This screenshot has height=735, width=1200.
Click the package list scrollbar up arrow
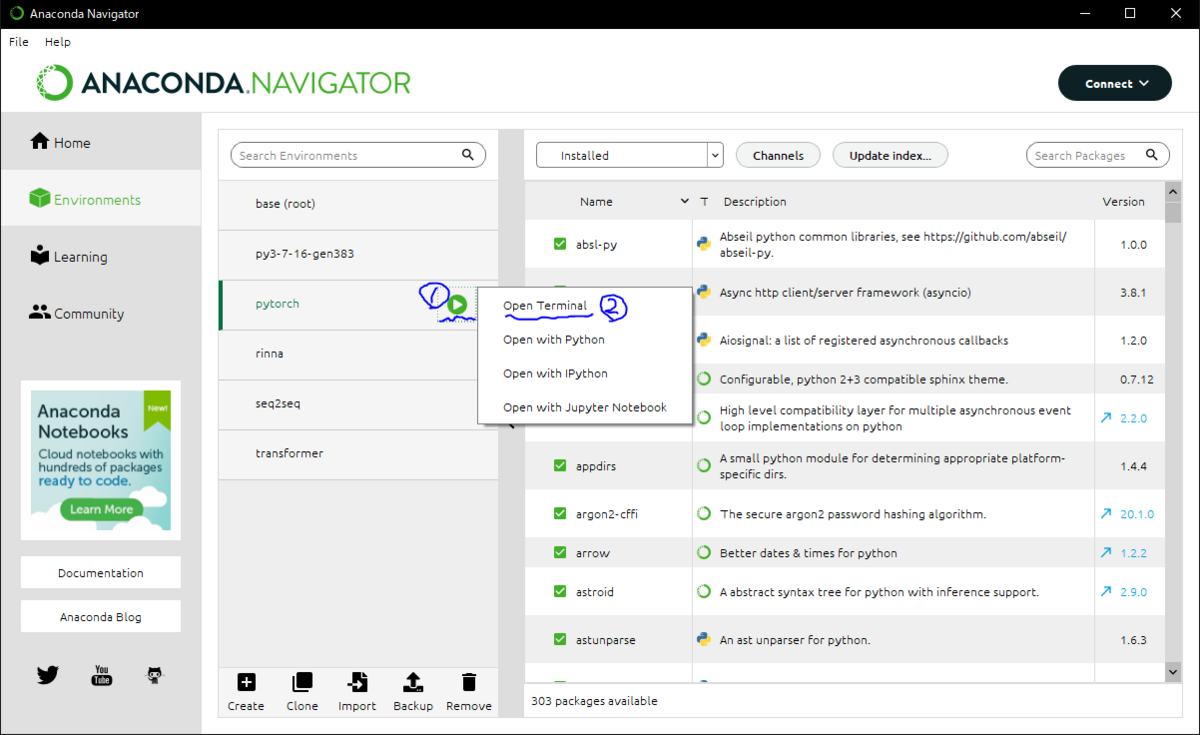1174,190
